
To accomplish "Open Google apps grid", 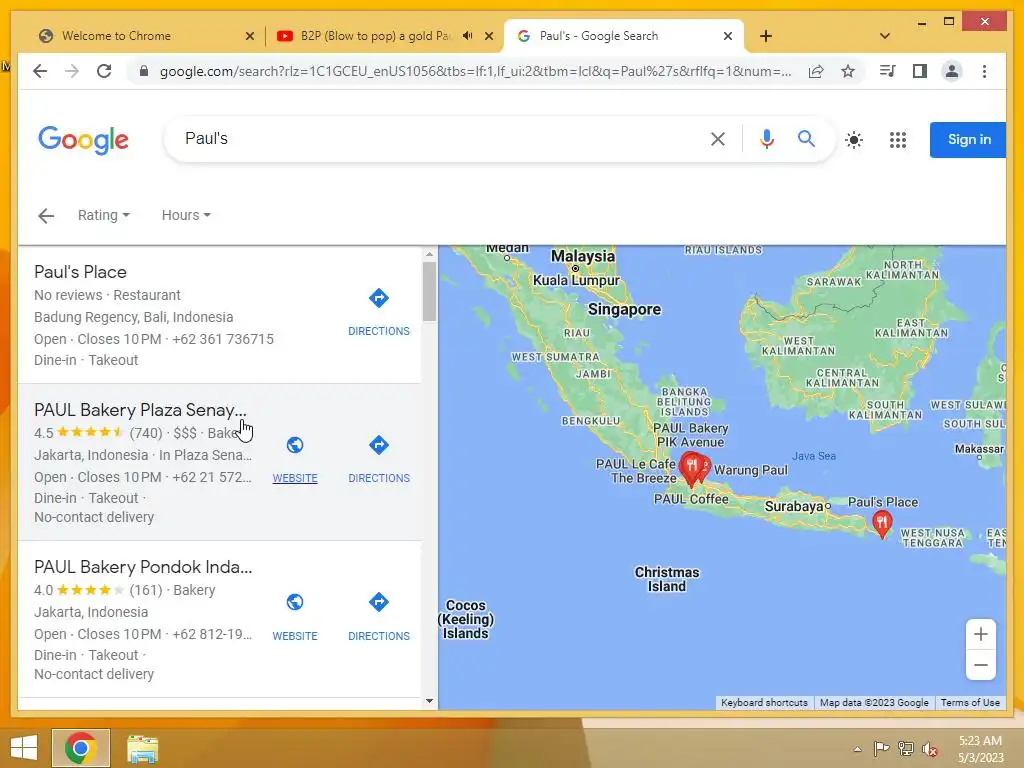I will tap(898, 140).
